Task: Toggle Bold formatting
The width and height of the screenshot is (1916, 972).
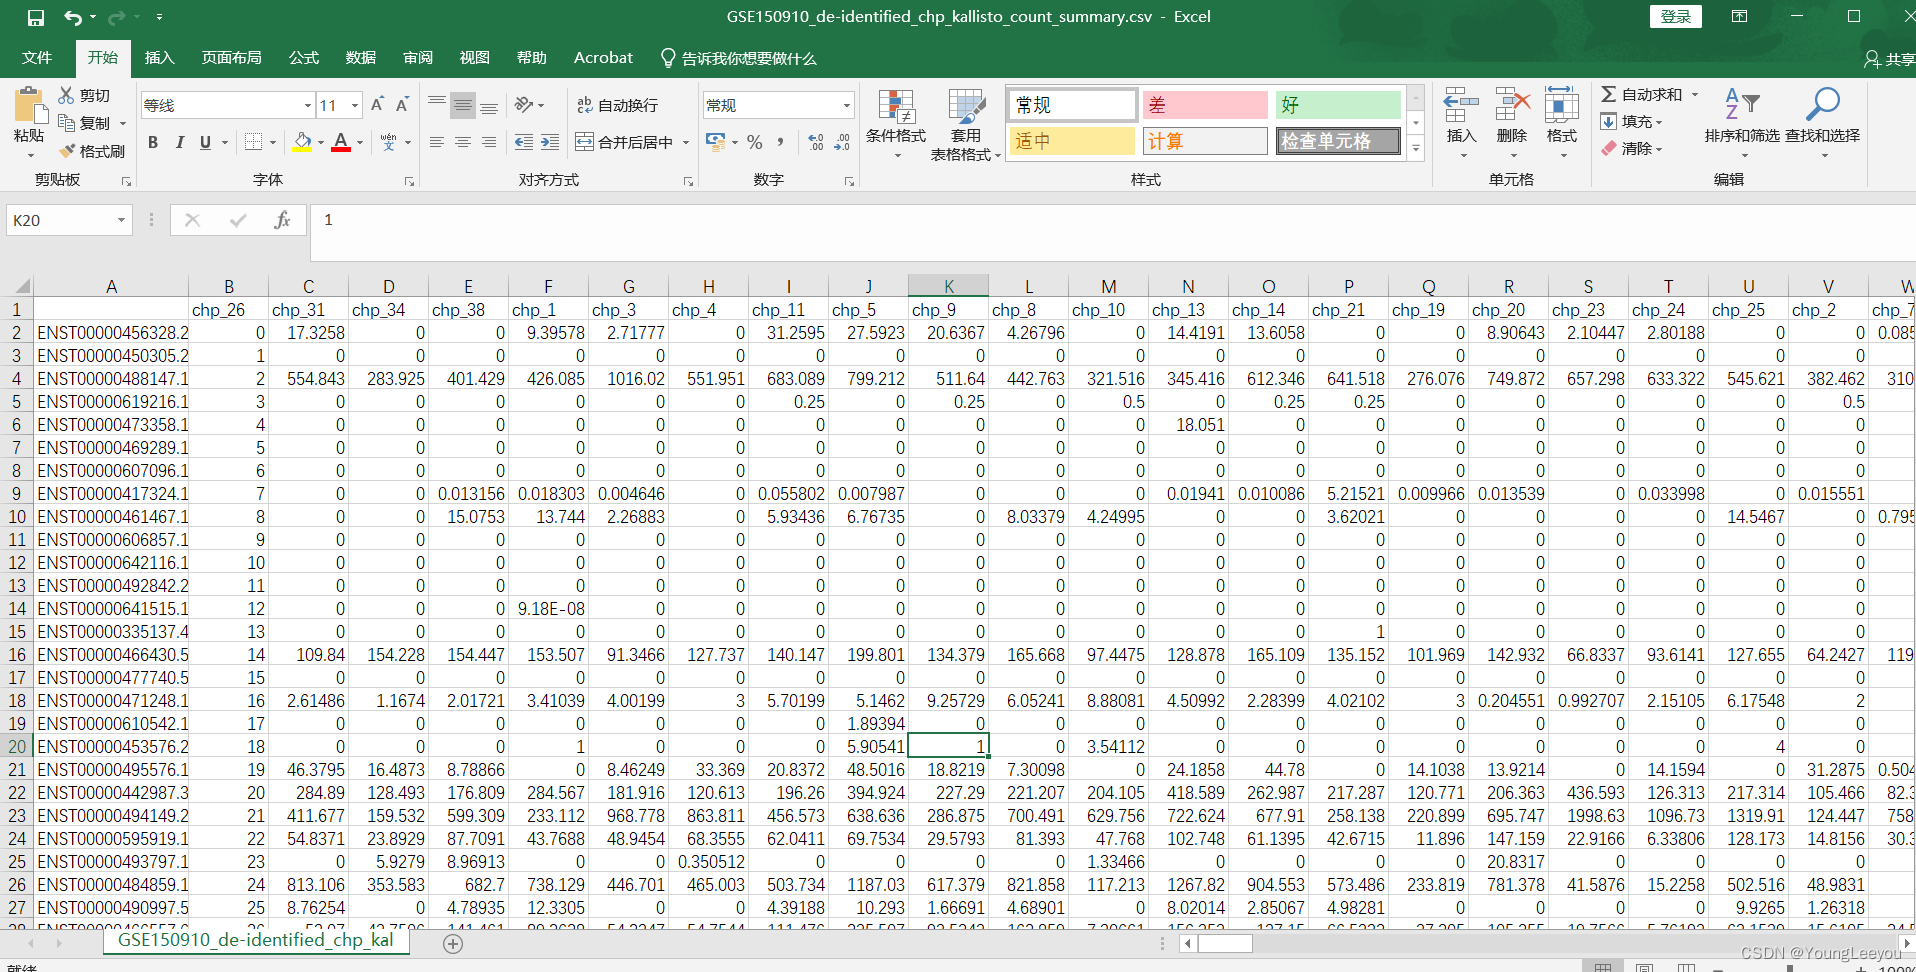Action: pos(153,142)
